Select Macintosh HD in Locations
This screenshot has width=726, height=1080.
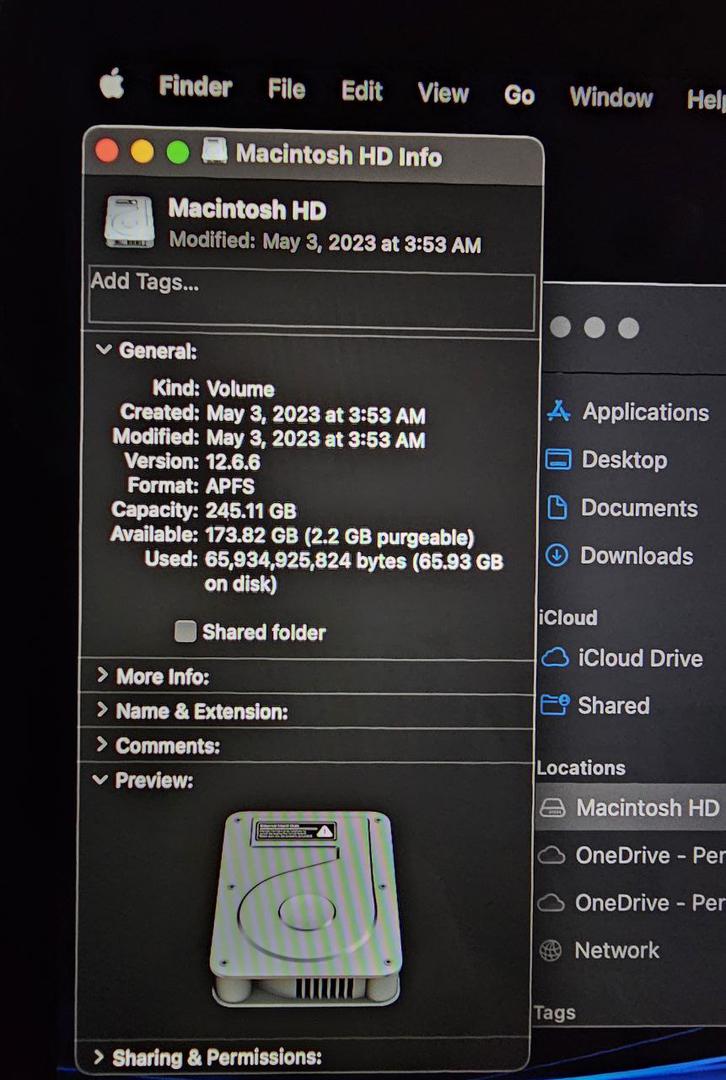pos(647,807)
